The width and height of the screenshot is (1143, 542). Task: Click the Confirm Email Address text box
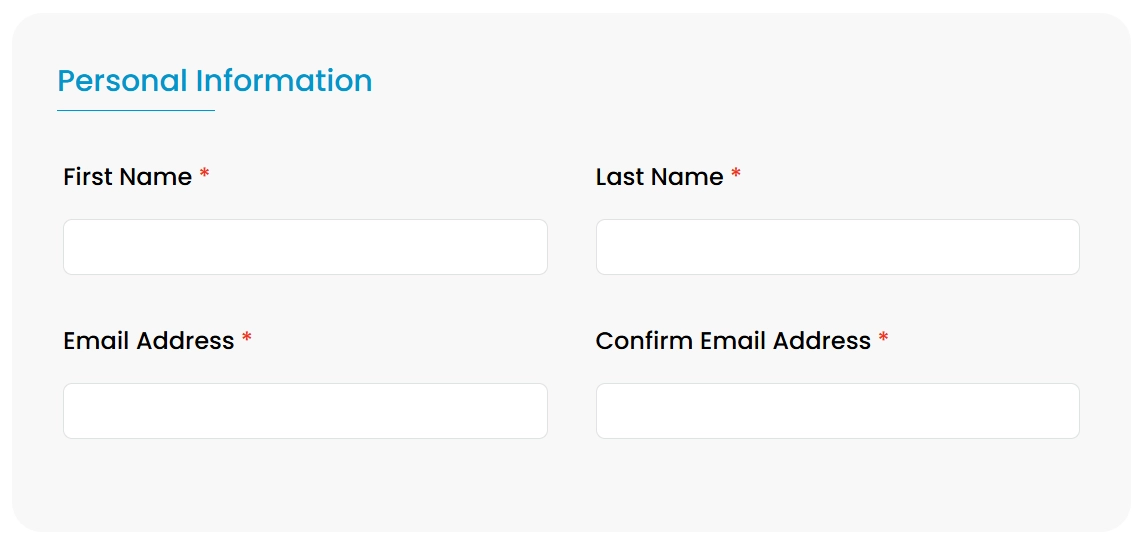coord(837,411)
